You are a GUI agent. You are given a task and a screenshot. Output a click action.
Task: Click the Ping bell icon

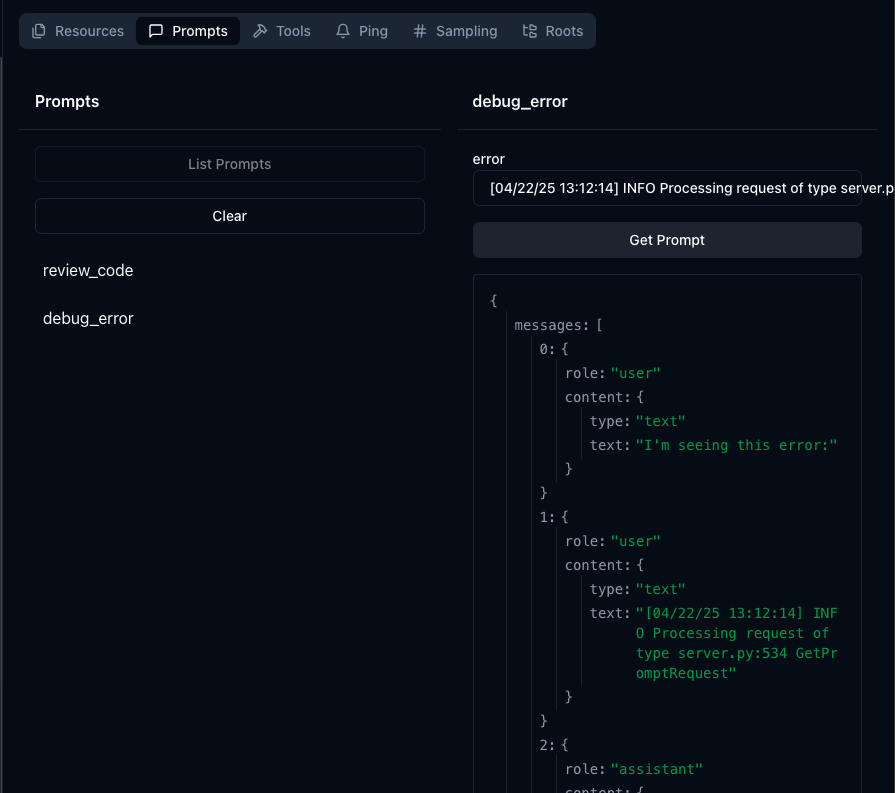[x=342, y=31]
